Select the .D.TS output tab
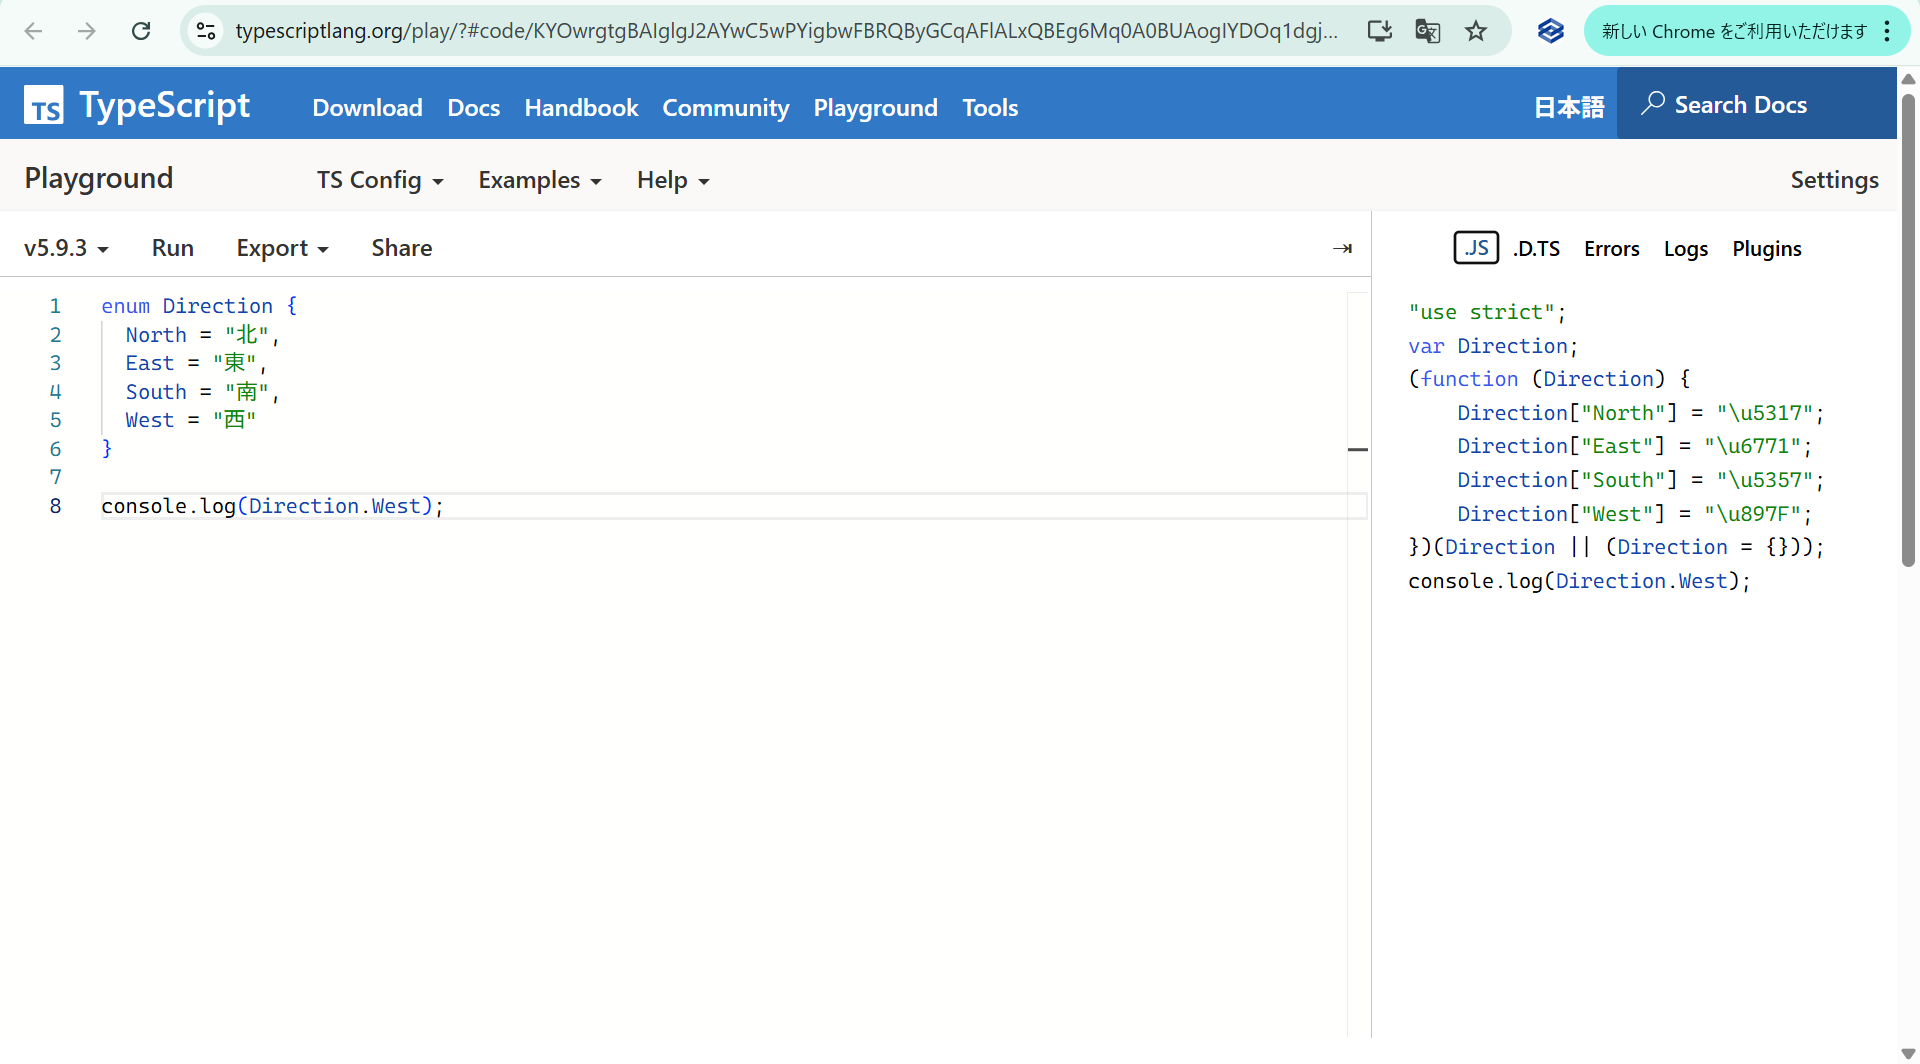Screen dimensions: 1920x1064 [1536, 249]
